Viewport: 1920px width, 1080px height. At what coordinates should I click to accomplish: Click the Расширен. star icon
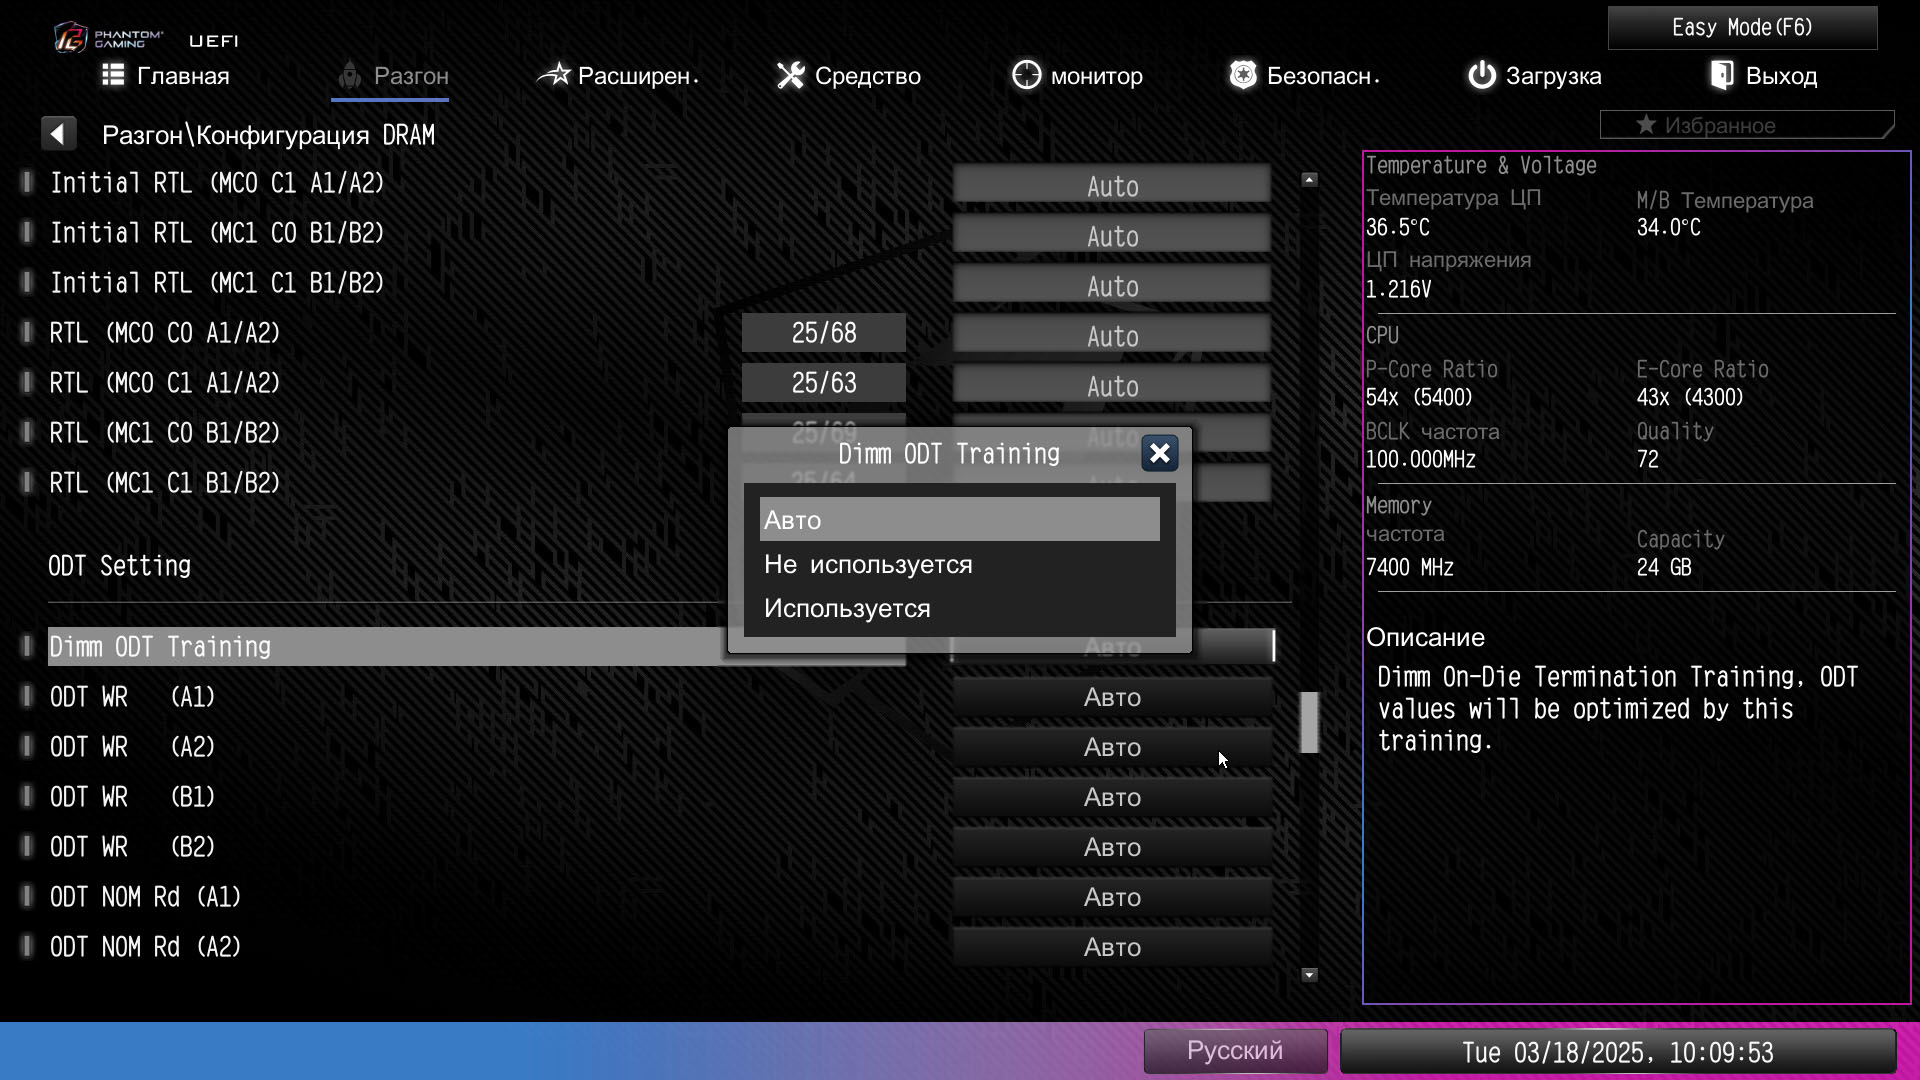tap(554, 75)
